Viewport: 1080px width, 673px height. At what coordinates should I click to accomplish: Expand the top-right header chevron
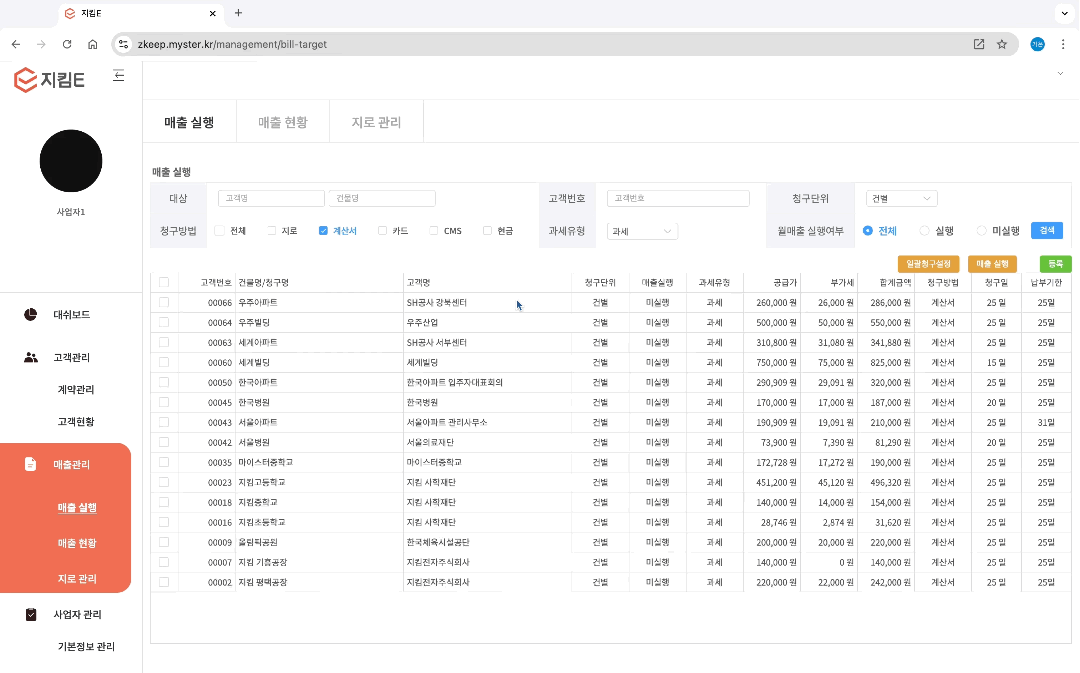click(x=1060, y=74)
